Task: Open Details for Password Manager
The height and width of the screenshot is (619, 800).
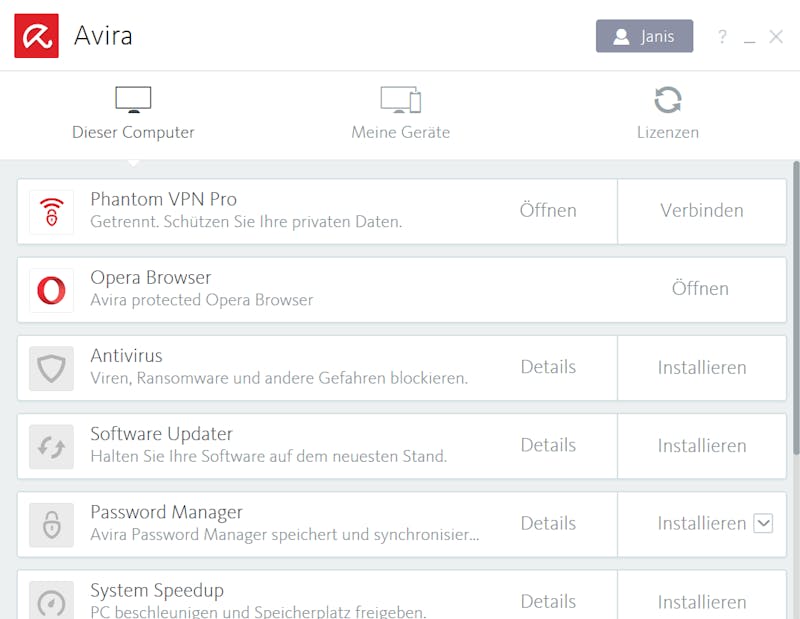Action: (548, 524)
